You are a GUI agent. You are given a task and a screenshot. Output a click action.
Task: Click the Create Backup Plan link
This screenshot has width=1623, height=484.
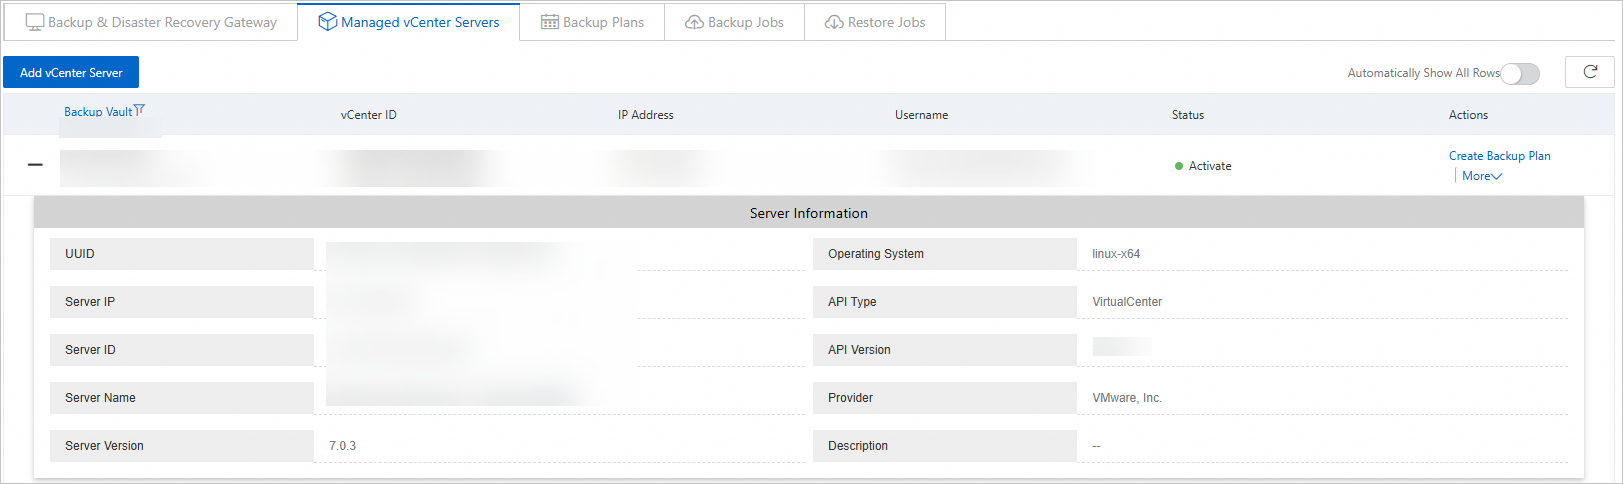pyautogui.click(x=1499, y=156)
